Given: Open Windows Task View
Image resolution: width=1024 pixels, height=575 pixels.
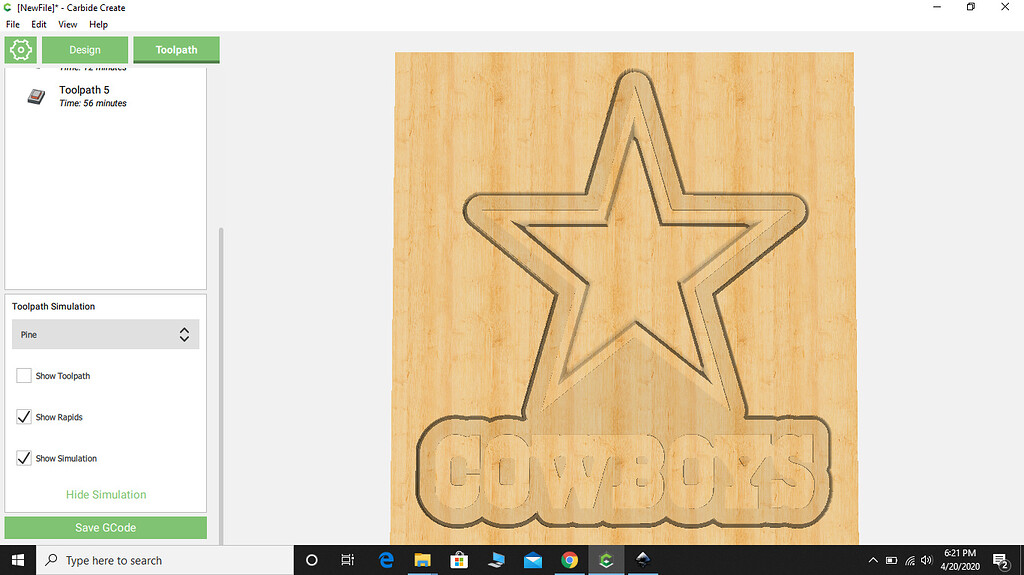Looking at the screenshot, I should point(347,560).
